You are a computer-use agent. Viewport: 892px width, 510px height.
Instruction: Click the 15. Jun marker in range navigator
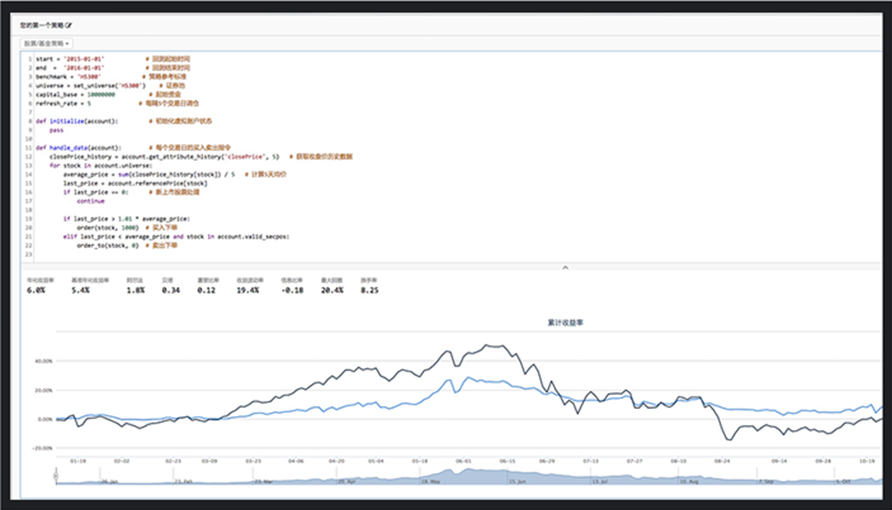(x=517, y=482)
